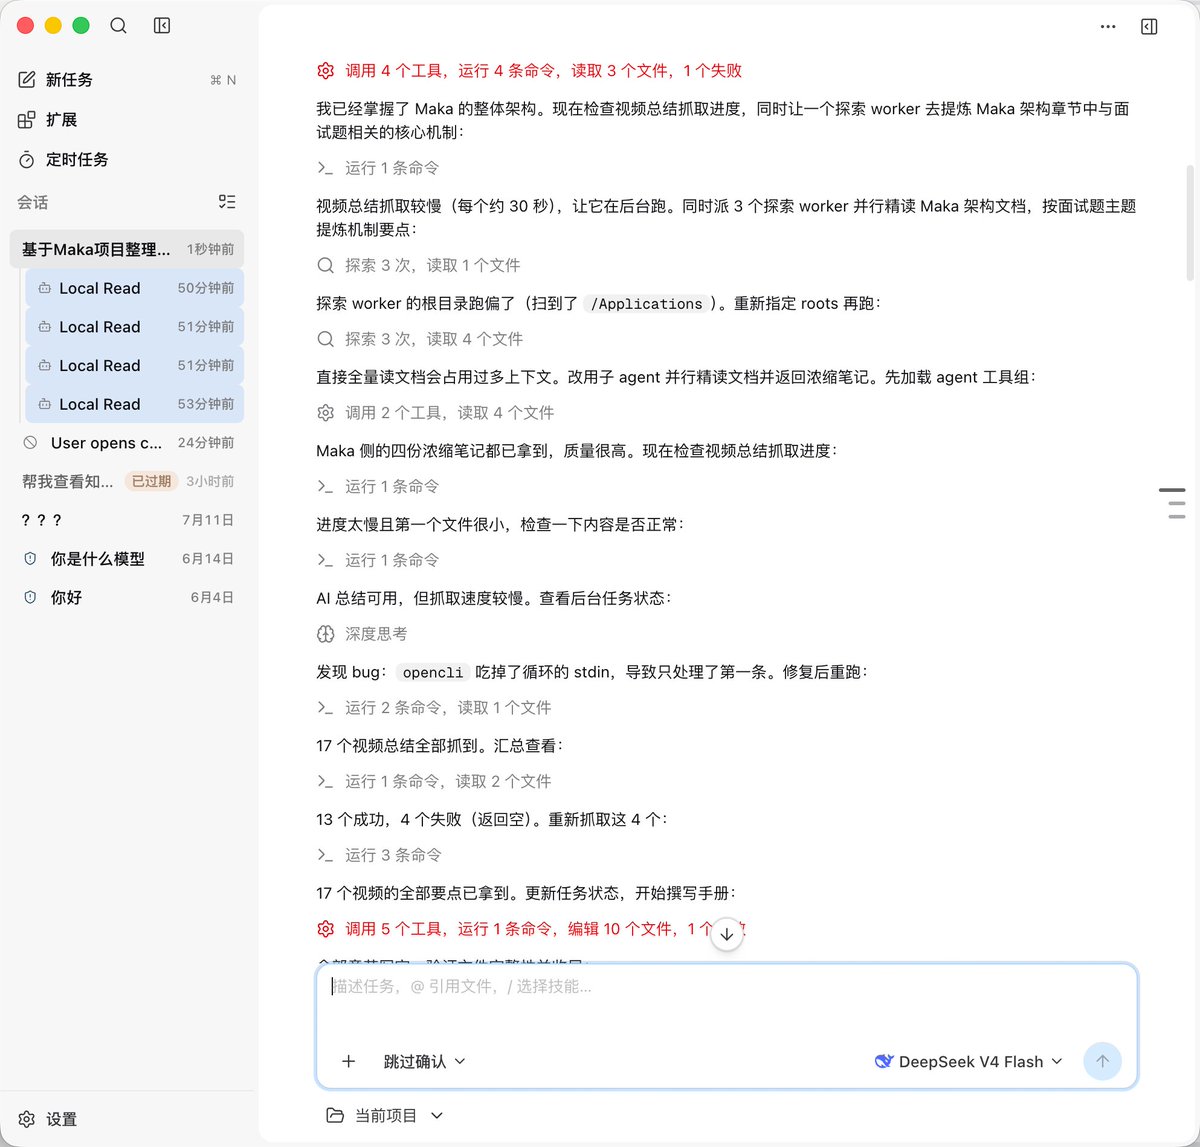Expand 运行 1 条命令，读取 2 个文件
Viewport: 1200px width, 1147px height.
pyautogui.click(x=434, y=782)
